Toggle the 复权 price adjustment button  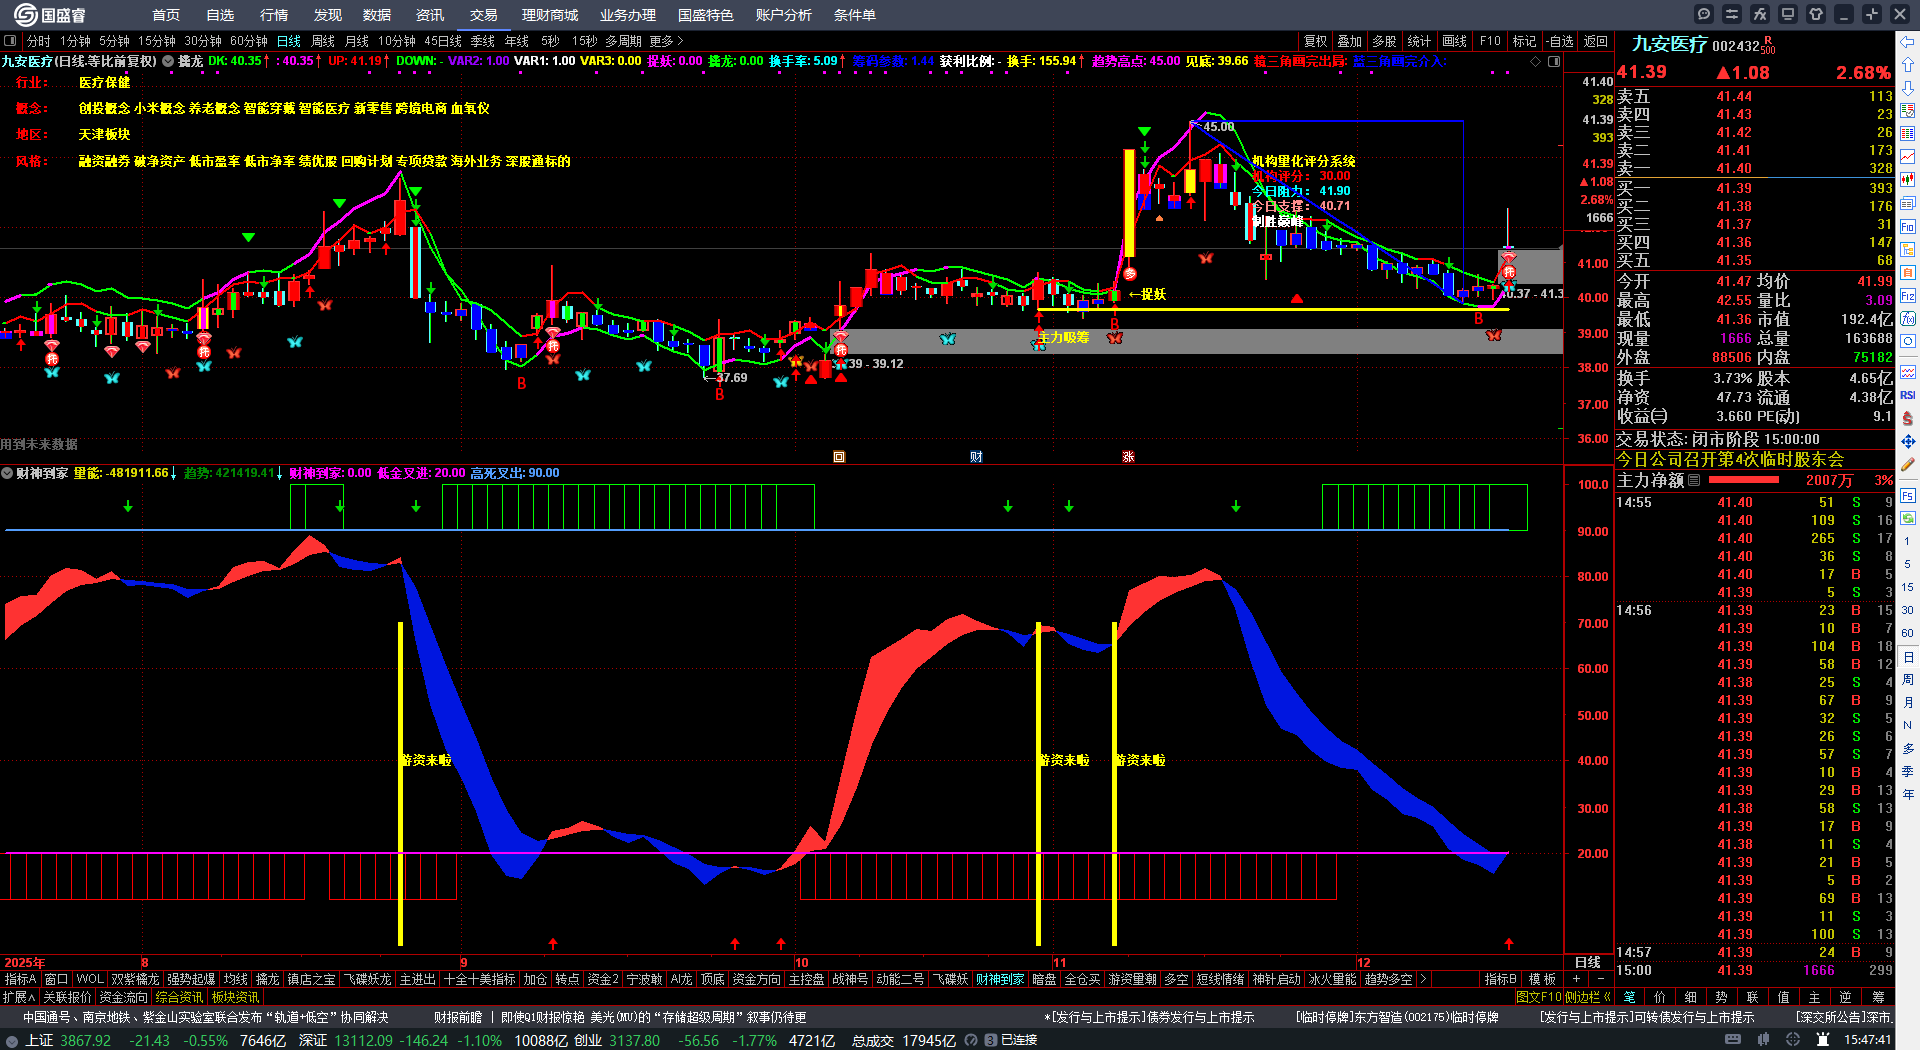pos(1316,41)
